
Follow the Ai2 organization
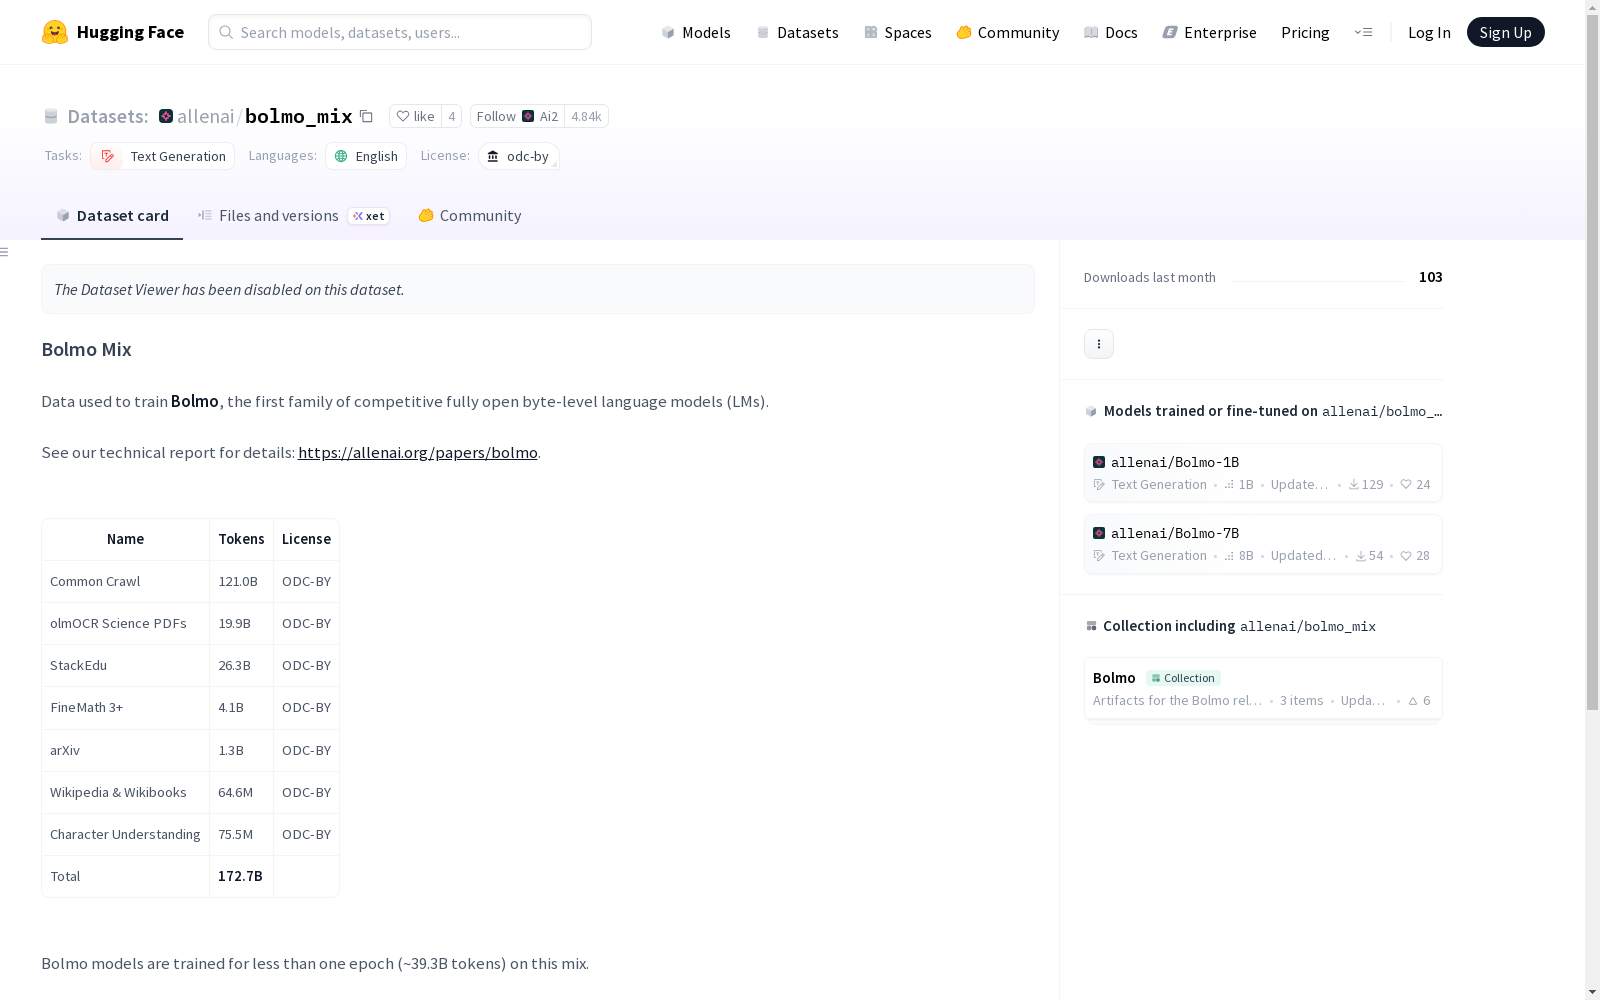517,117
